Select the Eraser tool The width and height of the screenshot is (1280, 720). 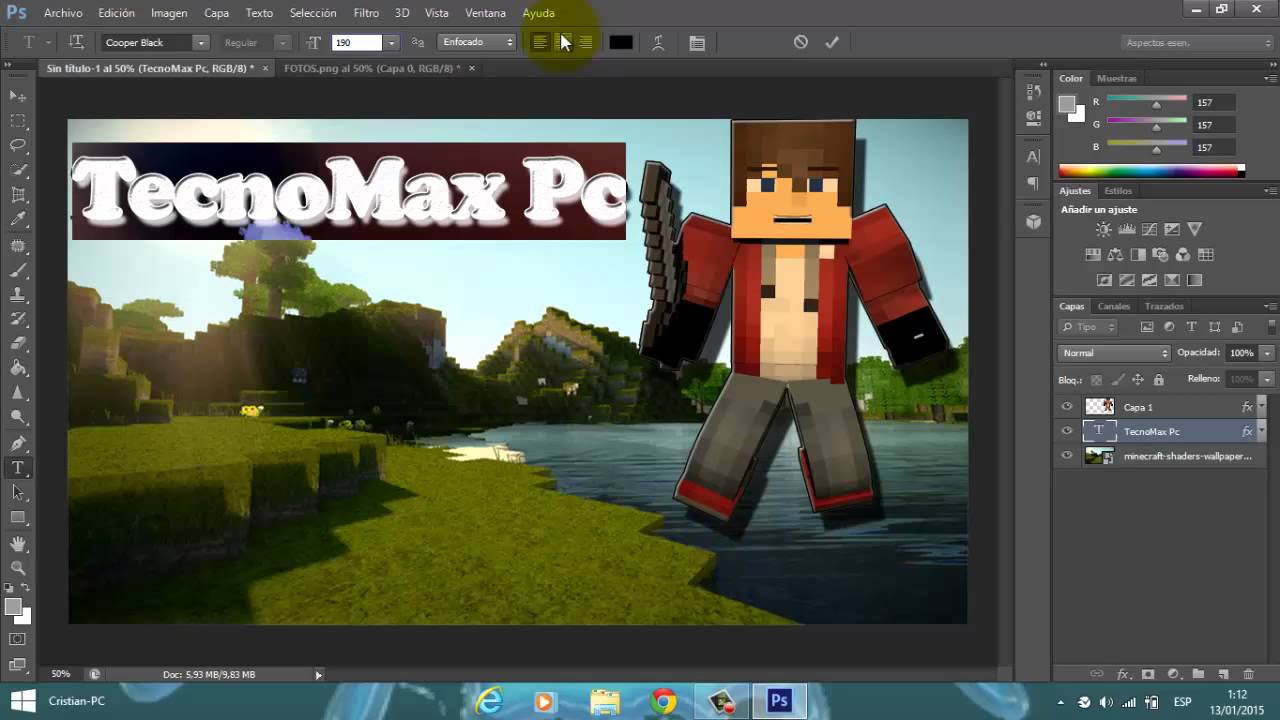(18, 344)
